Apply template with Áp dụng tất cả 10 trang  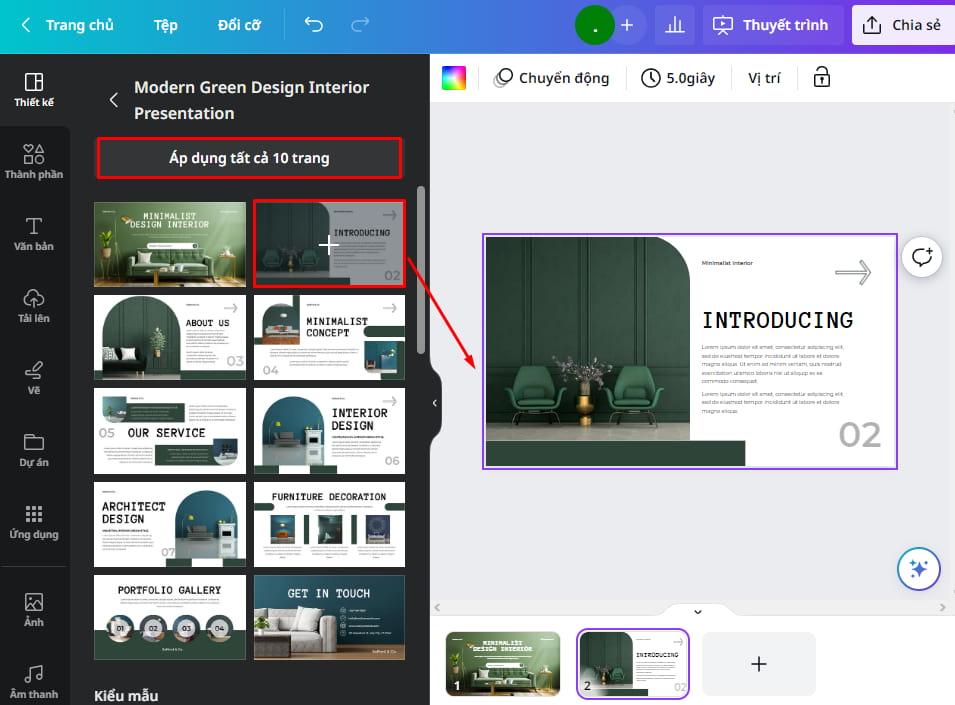point(248,158)
